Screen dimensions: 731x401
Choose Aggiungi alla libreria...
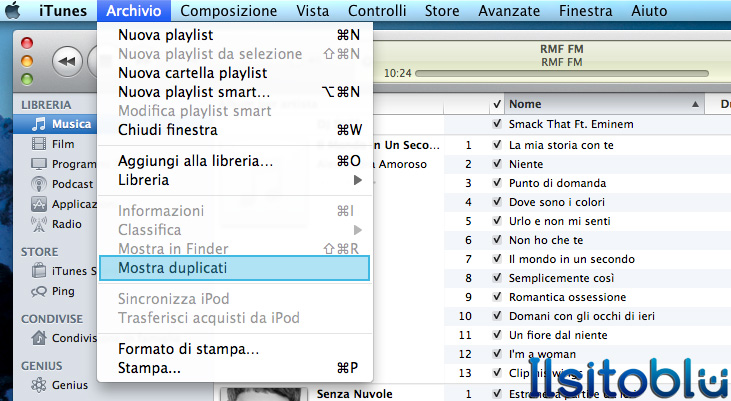(x=235, y=161)
